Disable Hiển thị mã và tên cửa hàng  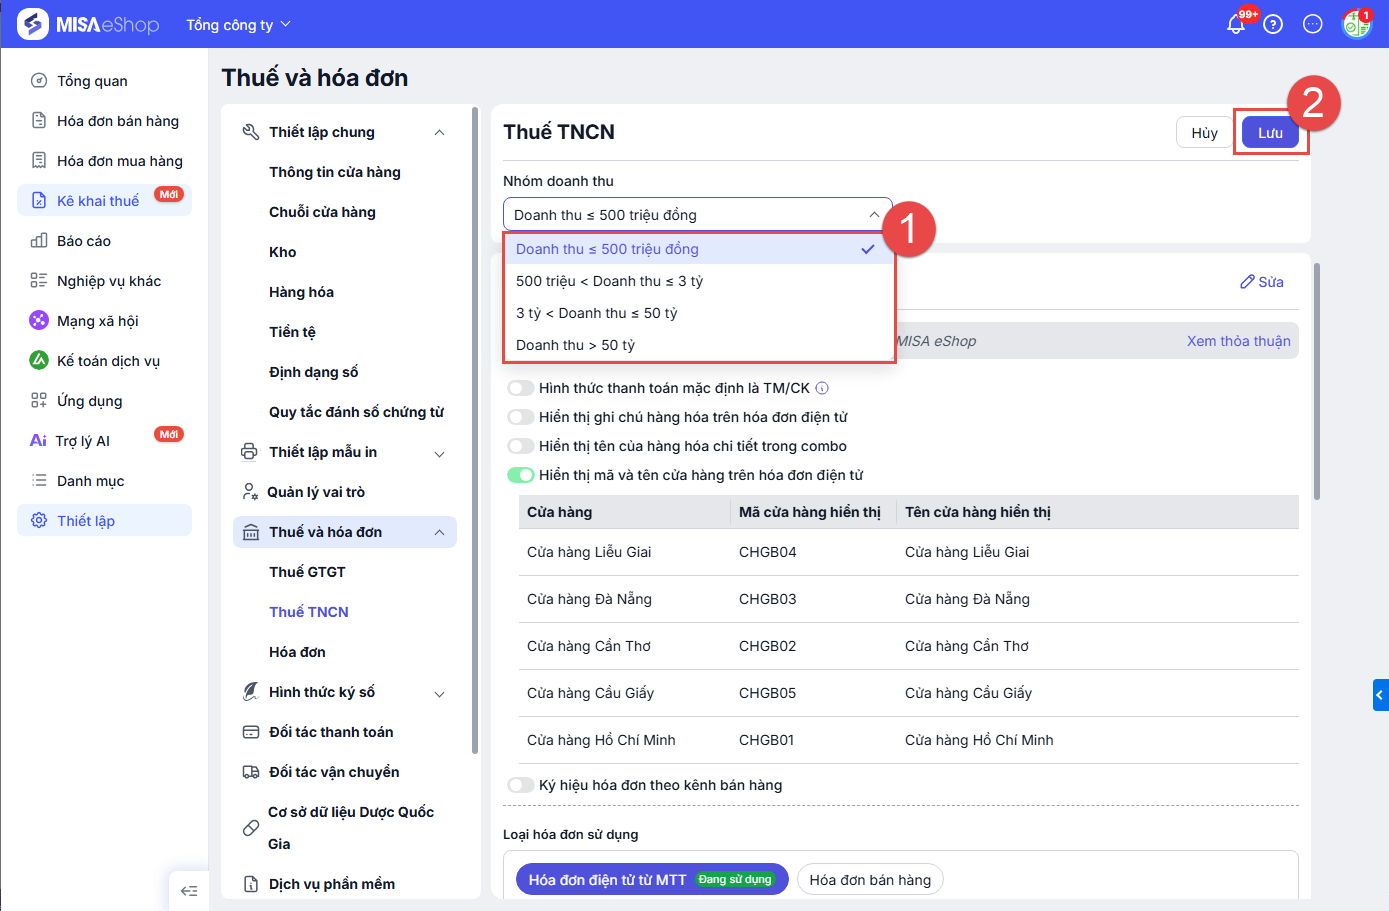pos(521,475)
